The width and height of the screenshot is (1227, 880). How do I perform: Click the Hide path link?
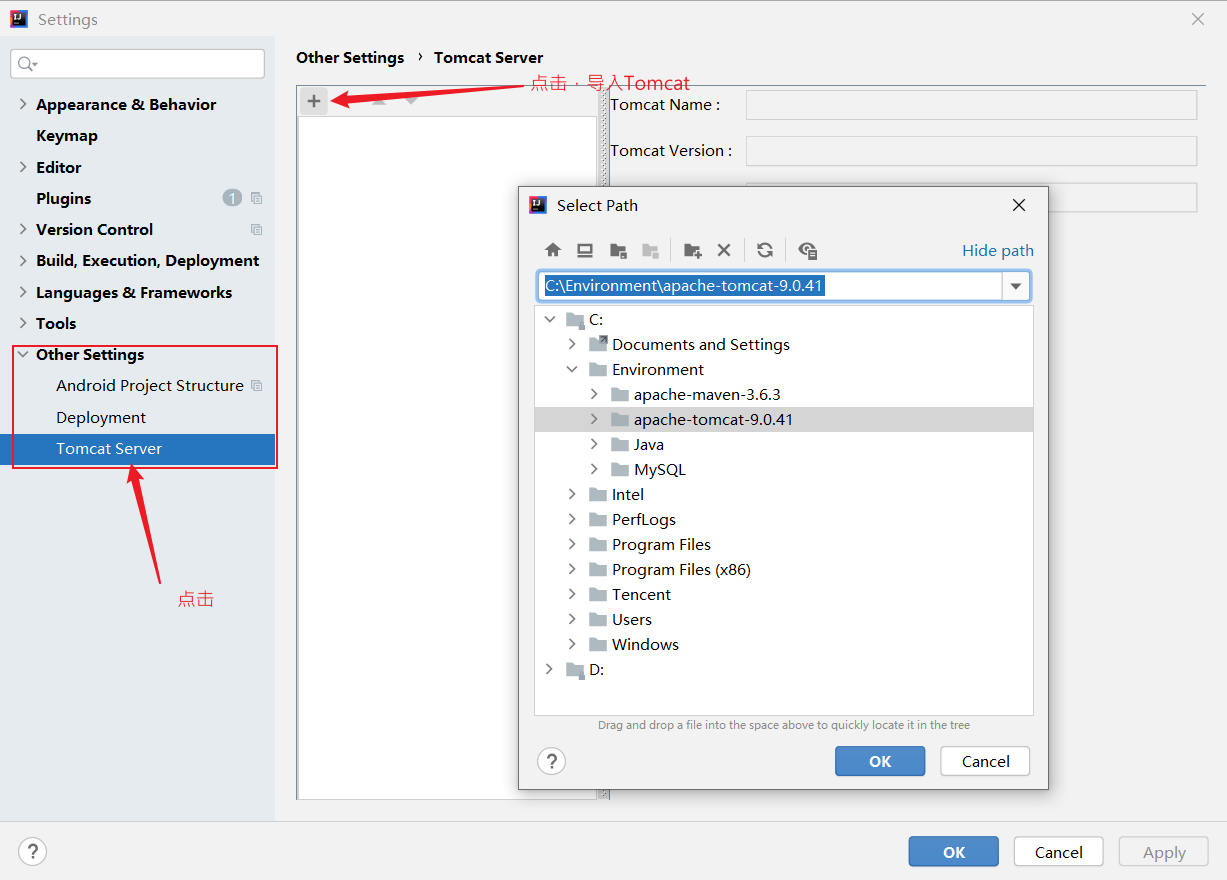pyautogui.click(x=997, y=250)
